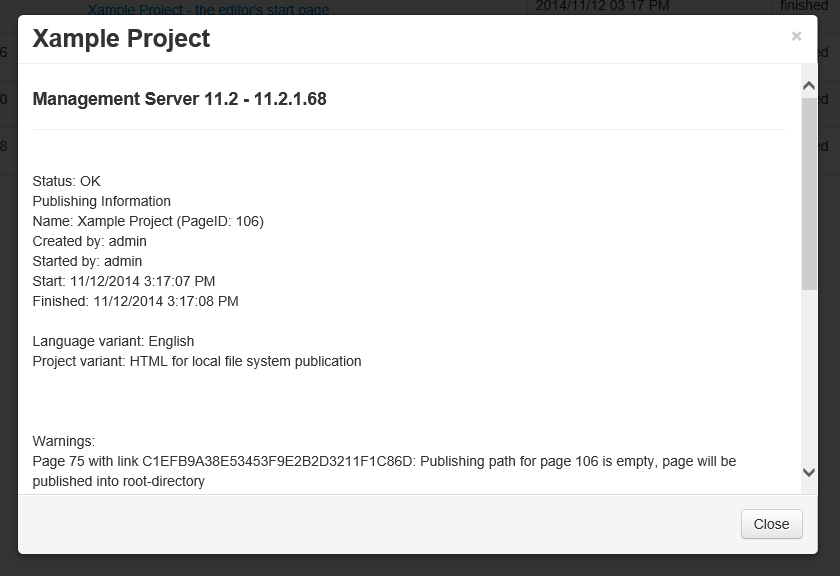This screenshot has width=840, height=576.
Task: Click the dialog's vertical scrollbar thumb
Action: 809,194
